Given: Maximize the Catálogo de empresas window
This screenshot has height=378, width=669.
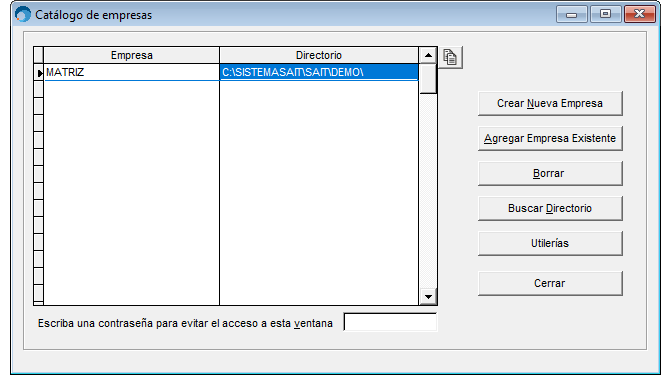Looking at the screenshot, I should [x=605, y=15].
